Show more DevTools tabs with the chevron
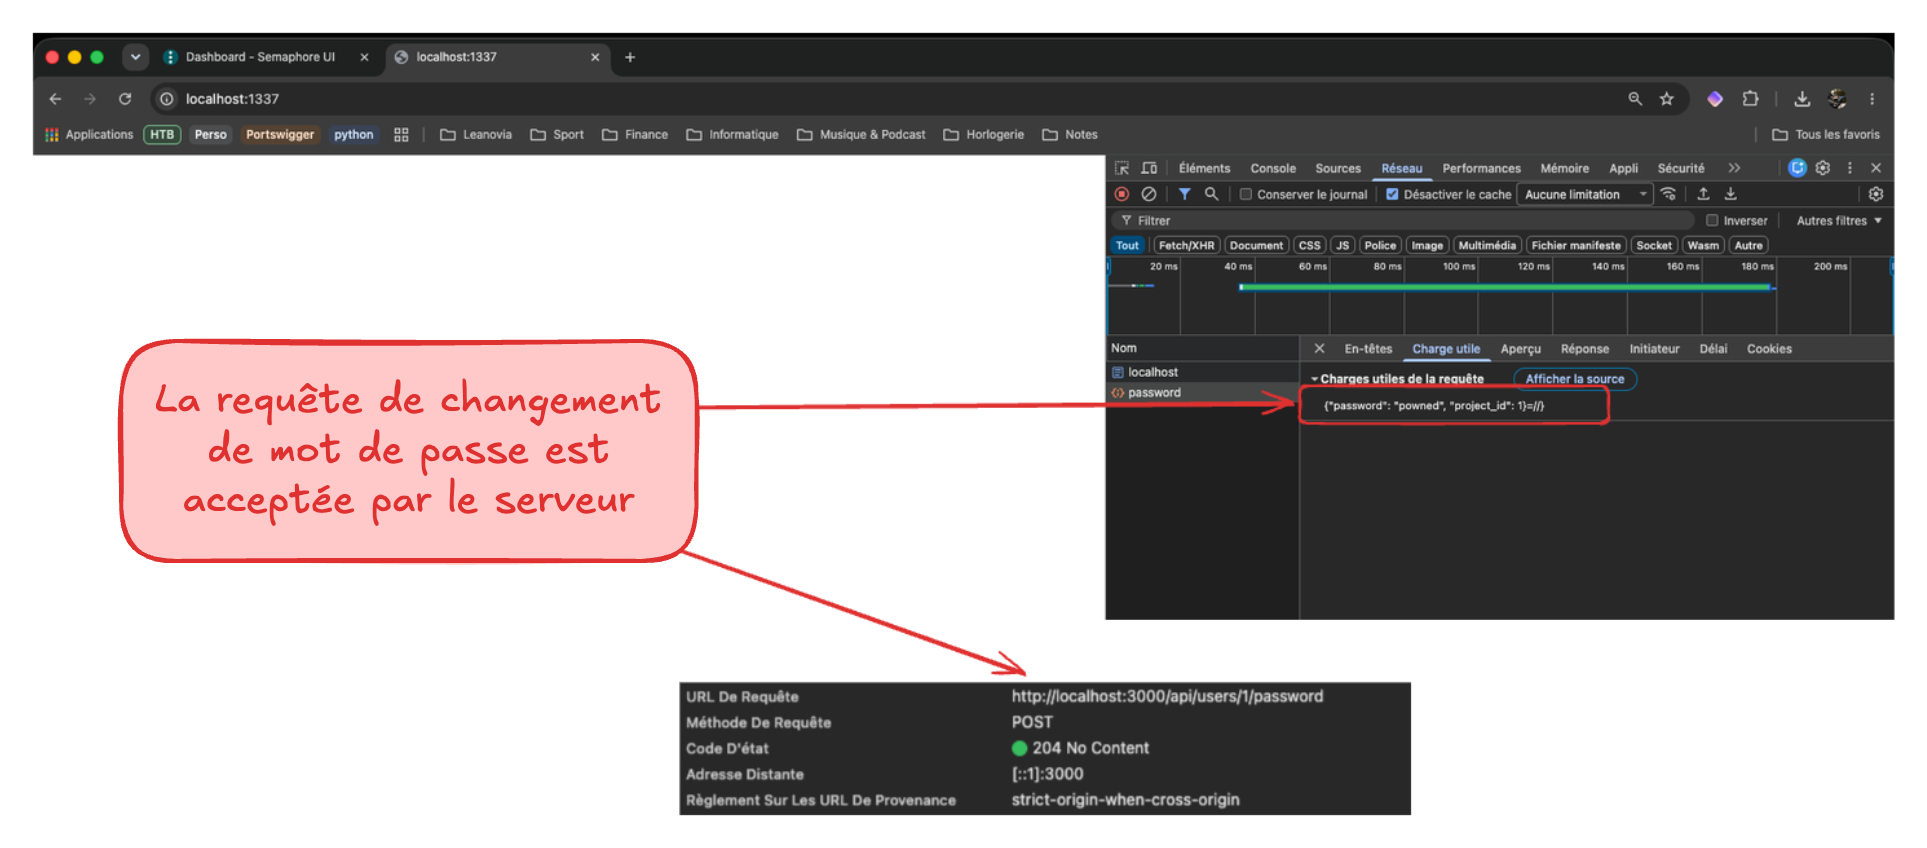Viewport: 1927px width, 848px height. (x=1734, y=168)
